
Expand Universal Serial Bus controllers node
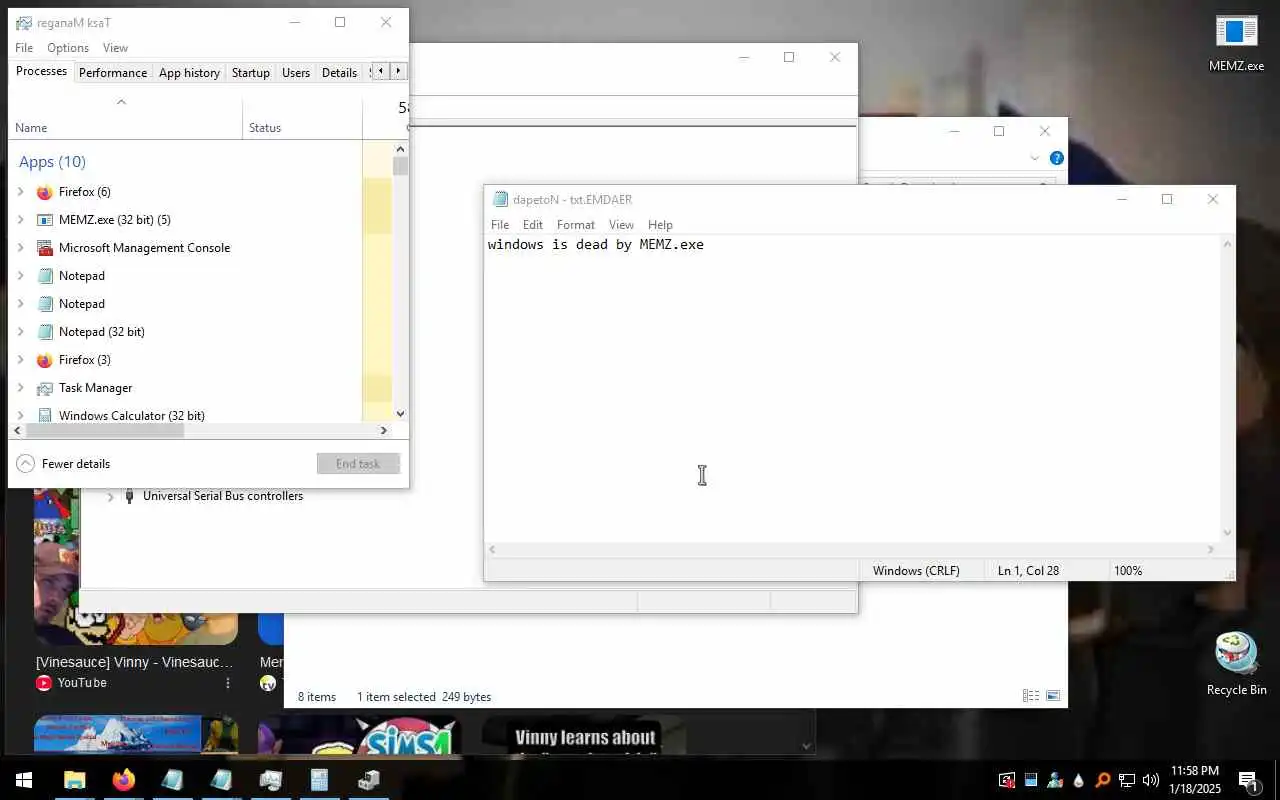[110, 496]
